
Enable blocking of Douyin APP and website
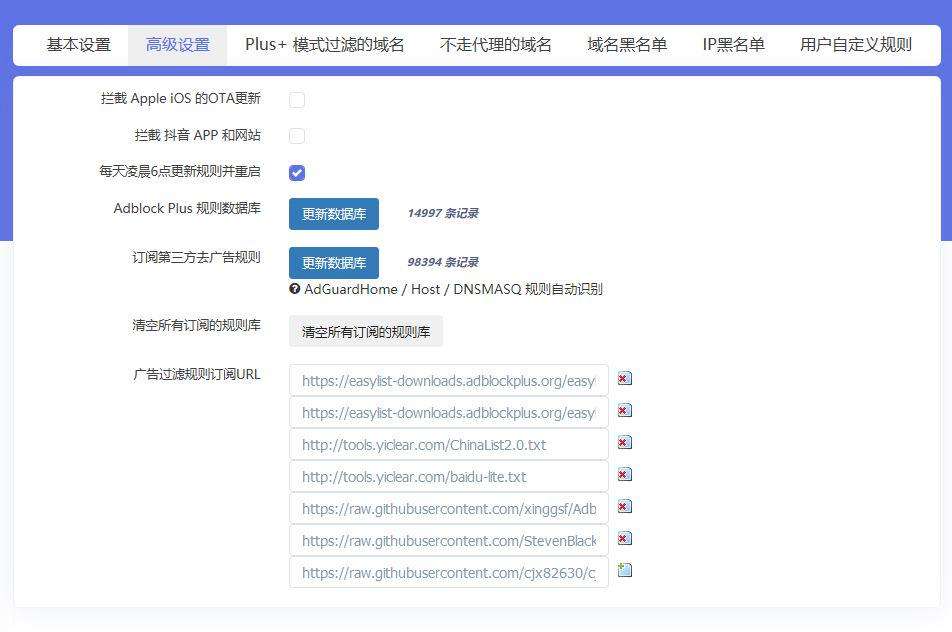[297, 136]
